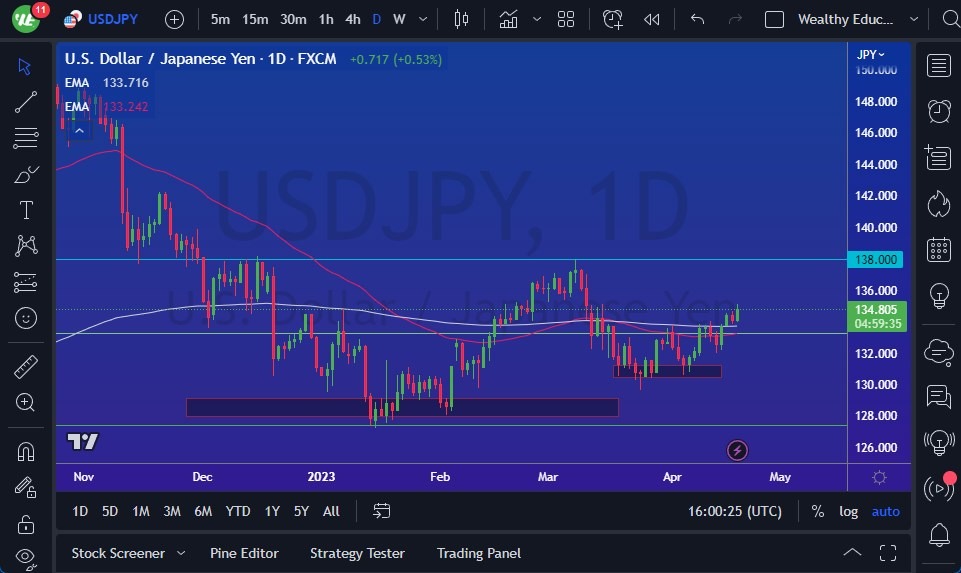Select the weekly W timeframe
961x573 pixels.
click(x=399, y=20)
